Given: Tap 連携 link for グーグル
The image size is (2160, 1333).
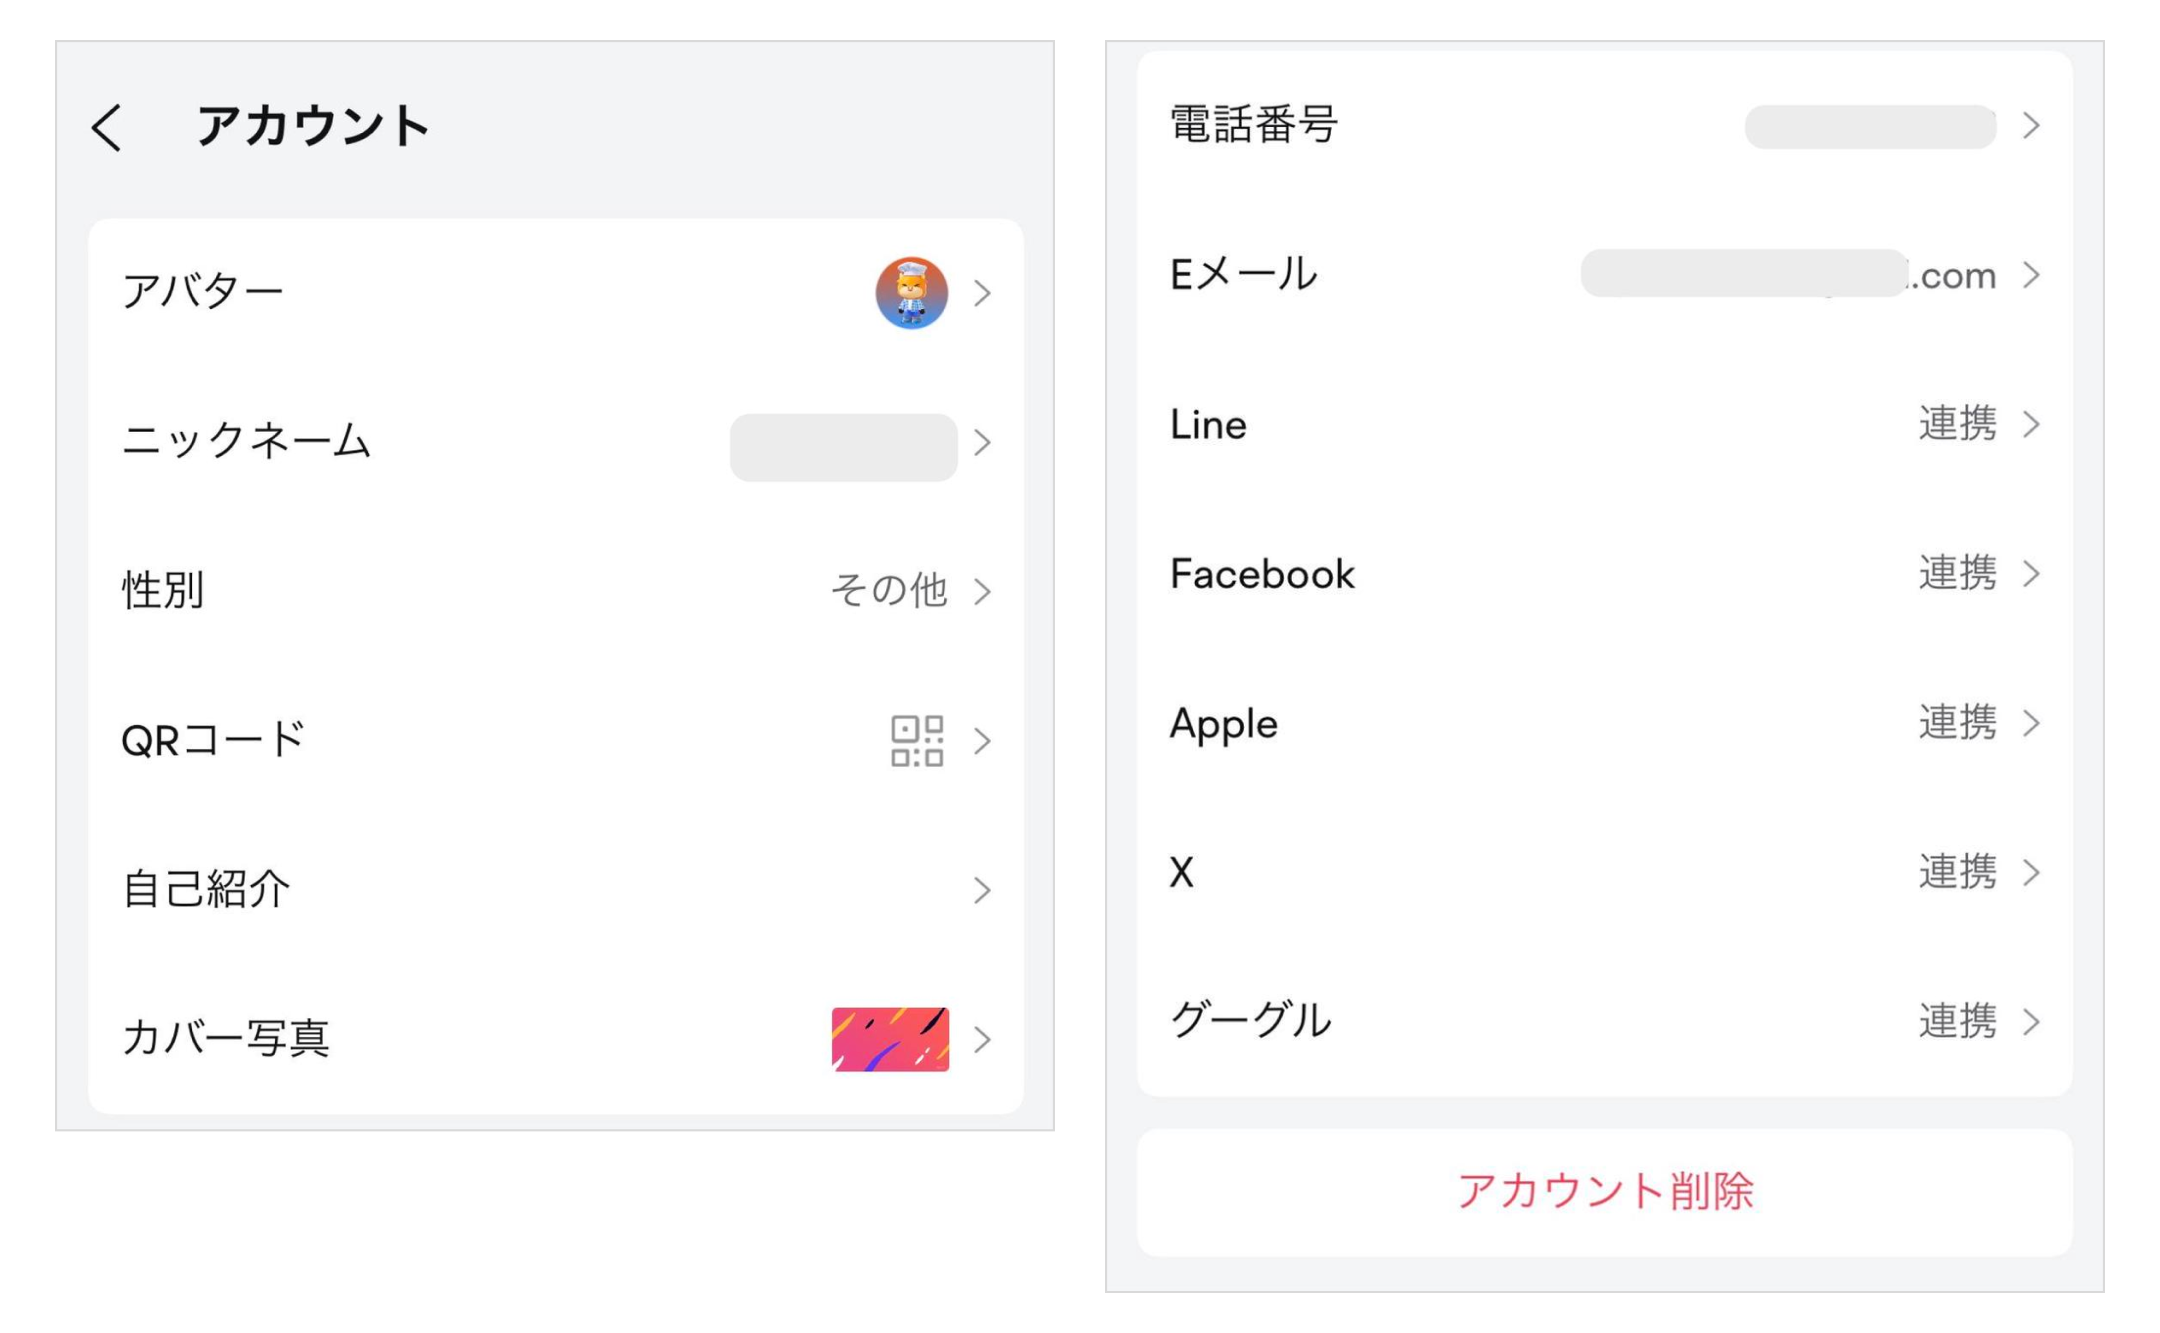Looking at the screenshot, I should 1957,1022.
